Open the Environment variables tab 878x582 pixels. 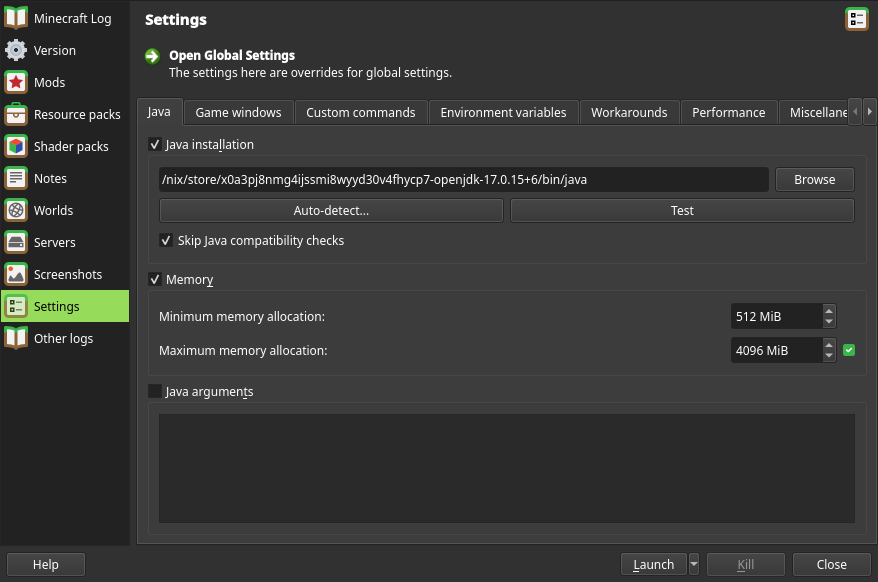tap(503, 112)
